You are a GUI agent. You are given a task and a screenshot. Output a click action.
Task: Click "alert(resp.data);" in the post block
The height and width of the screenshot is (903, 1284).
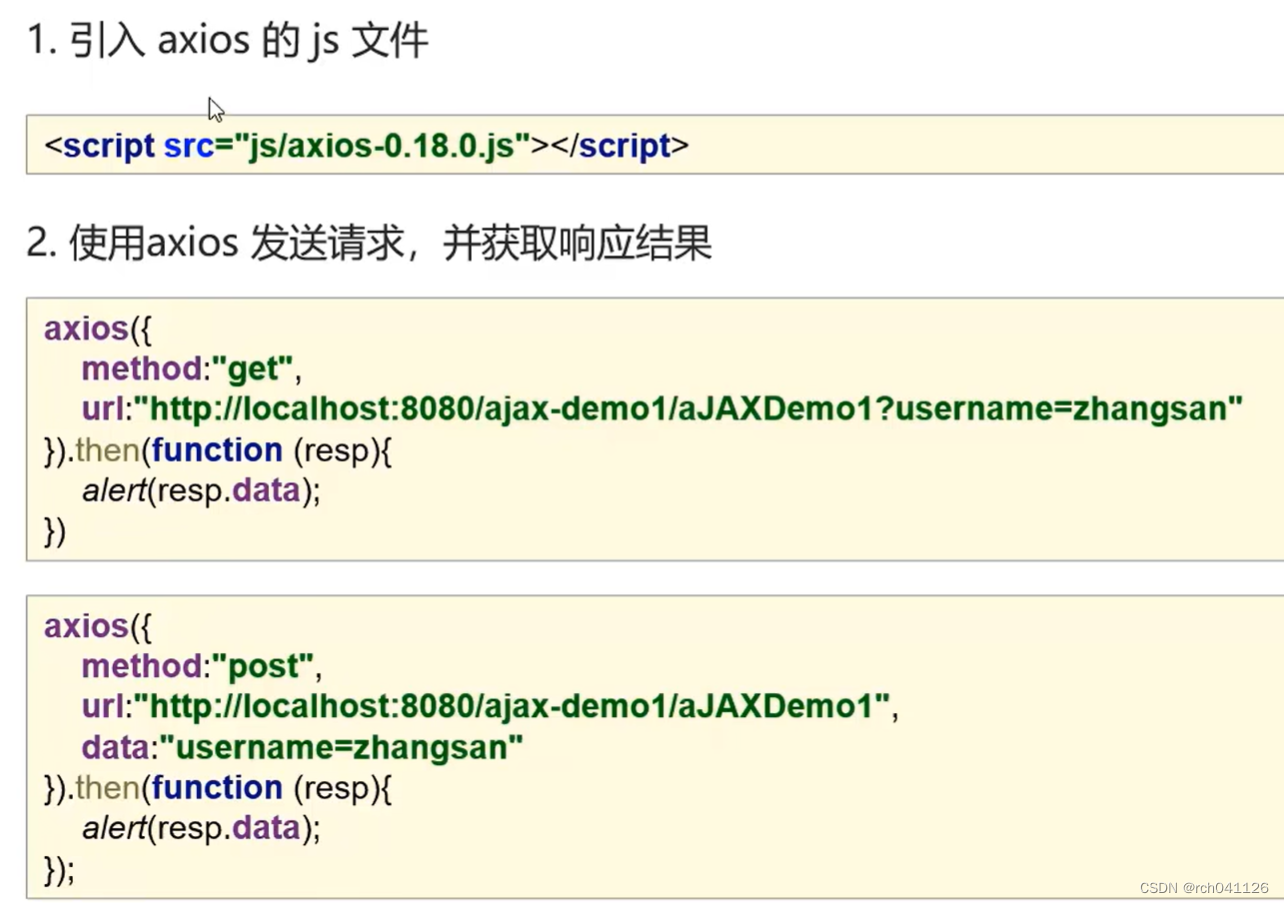201,828
